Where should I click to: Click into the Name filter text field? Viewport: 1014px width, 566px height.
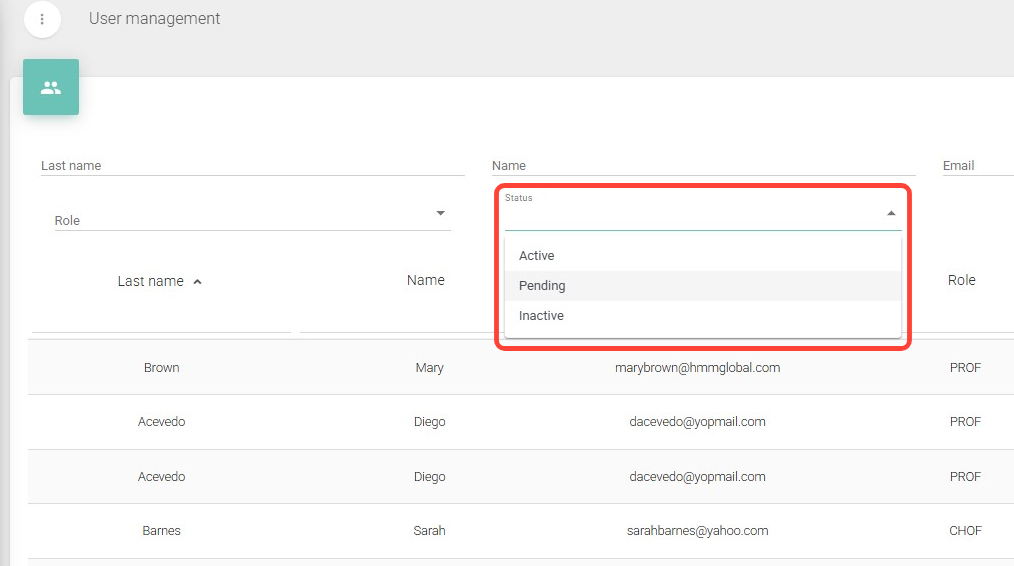tap(703, 166)
